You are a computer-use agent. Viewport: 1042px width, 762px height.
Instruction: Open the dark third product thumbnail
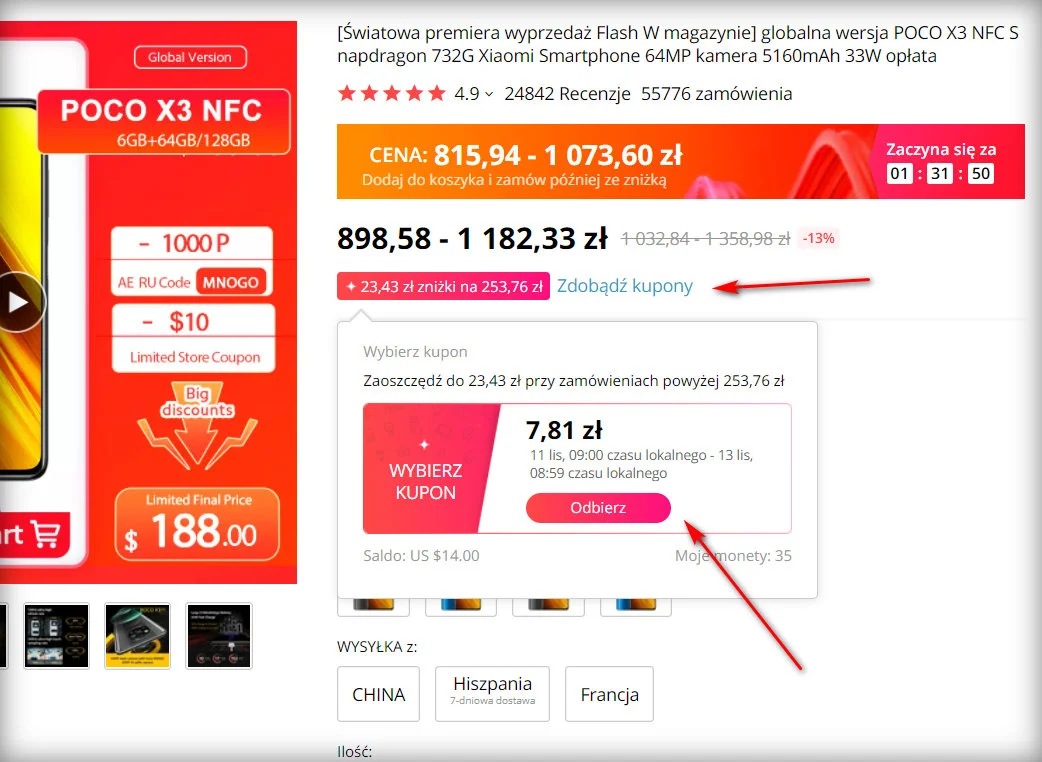219,636
